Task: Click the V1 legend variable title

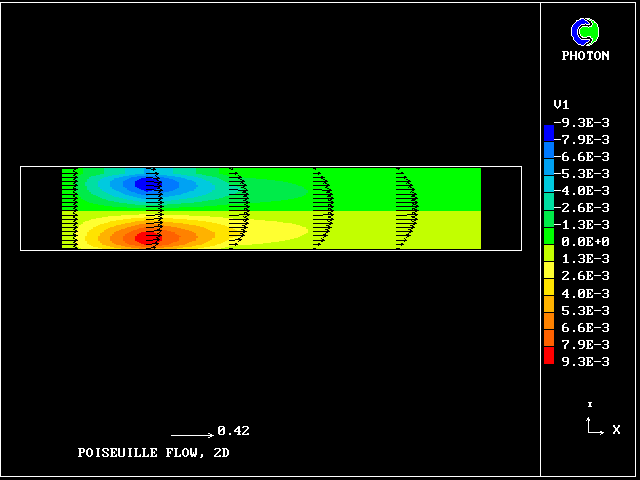Action: coord(561,105)
